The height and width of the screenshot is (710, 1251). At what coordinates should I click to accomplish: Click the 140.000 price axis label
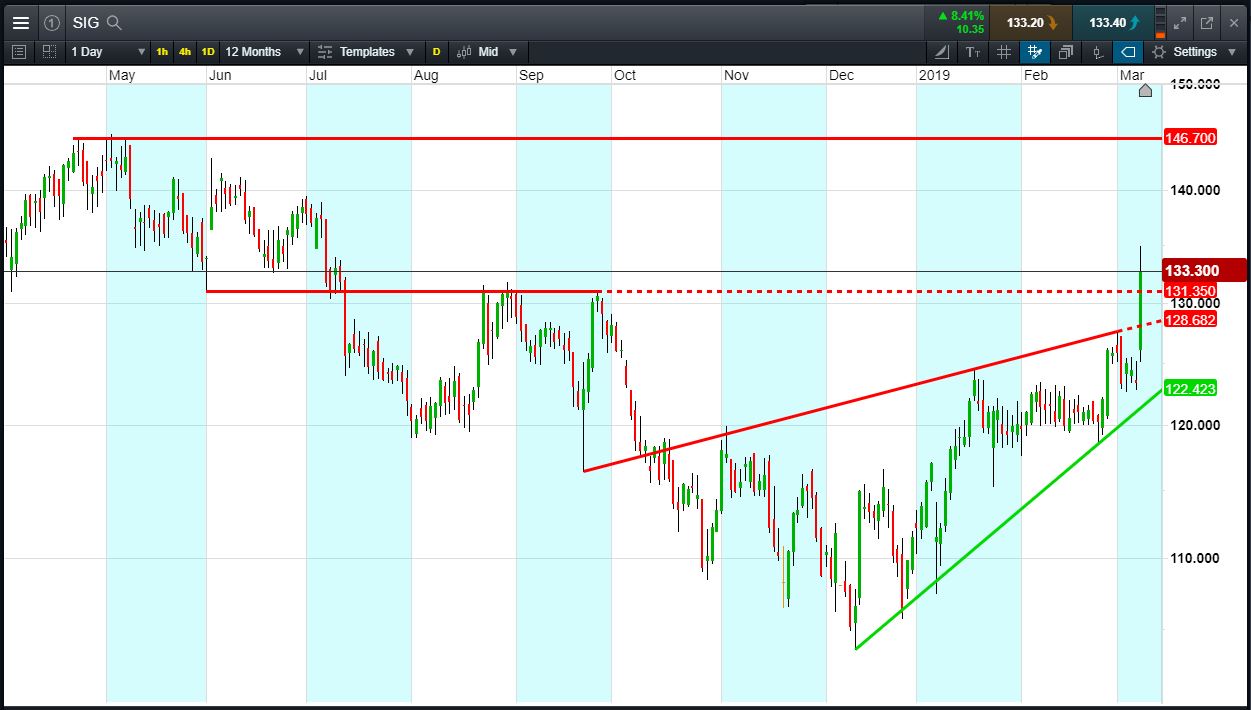pyautogui.click(x=1195, y=190)
